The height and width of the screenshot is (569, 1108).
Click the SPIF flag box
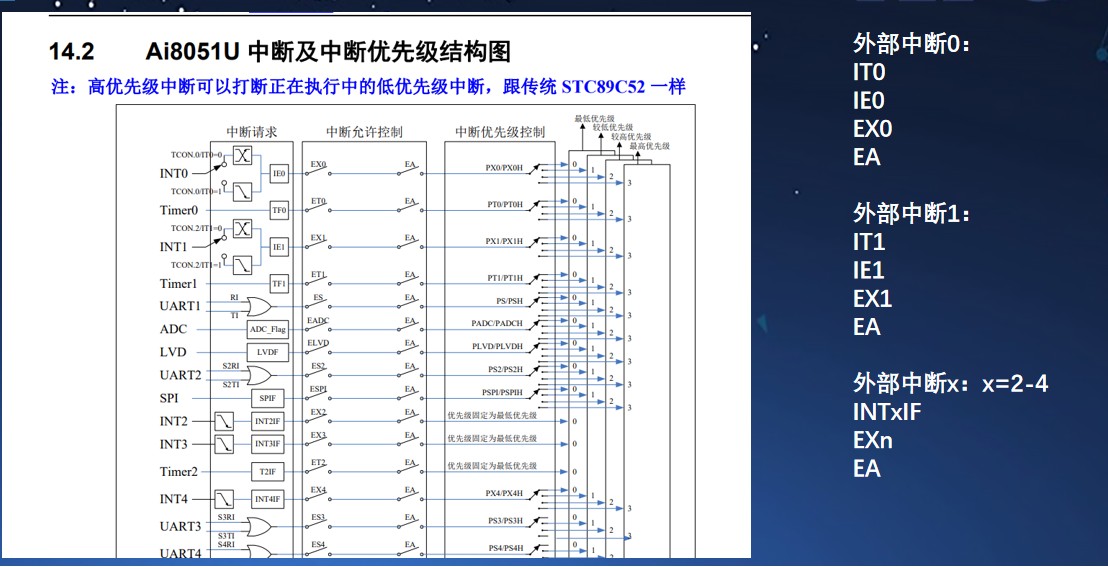(267, 398)
